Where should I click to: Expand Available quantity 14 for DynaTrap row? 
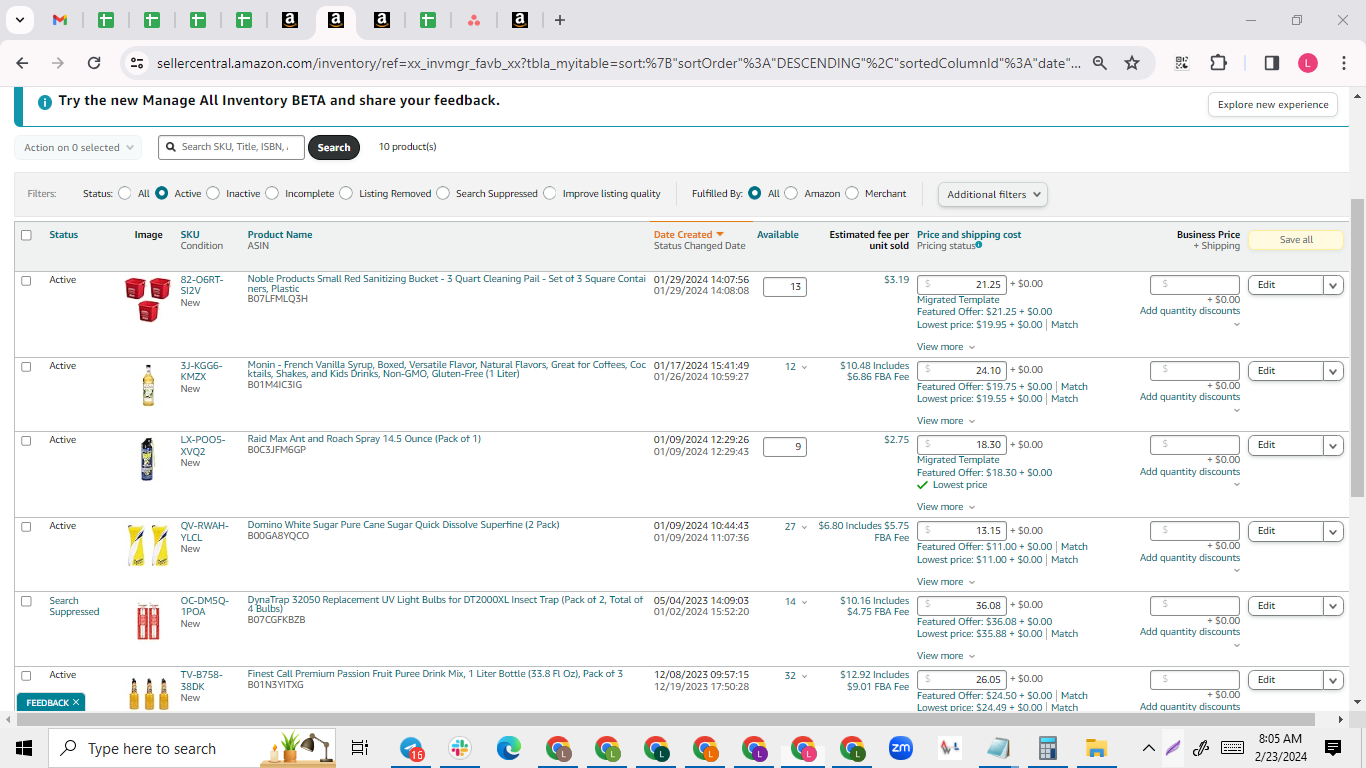(797, 602)
